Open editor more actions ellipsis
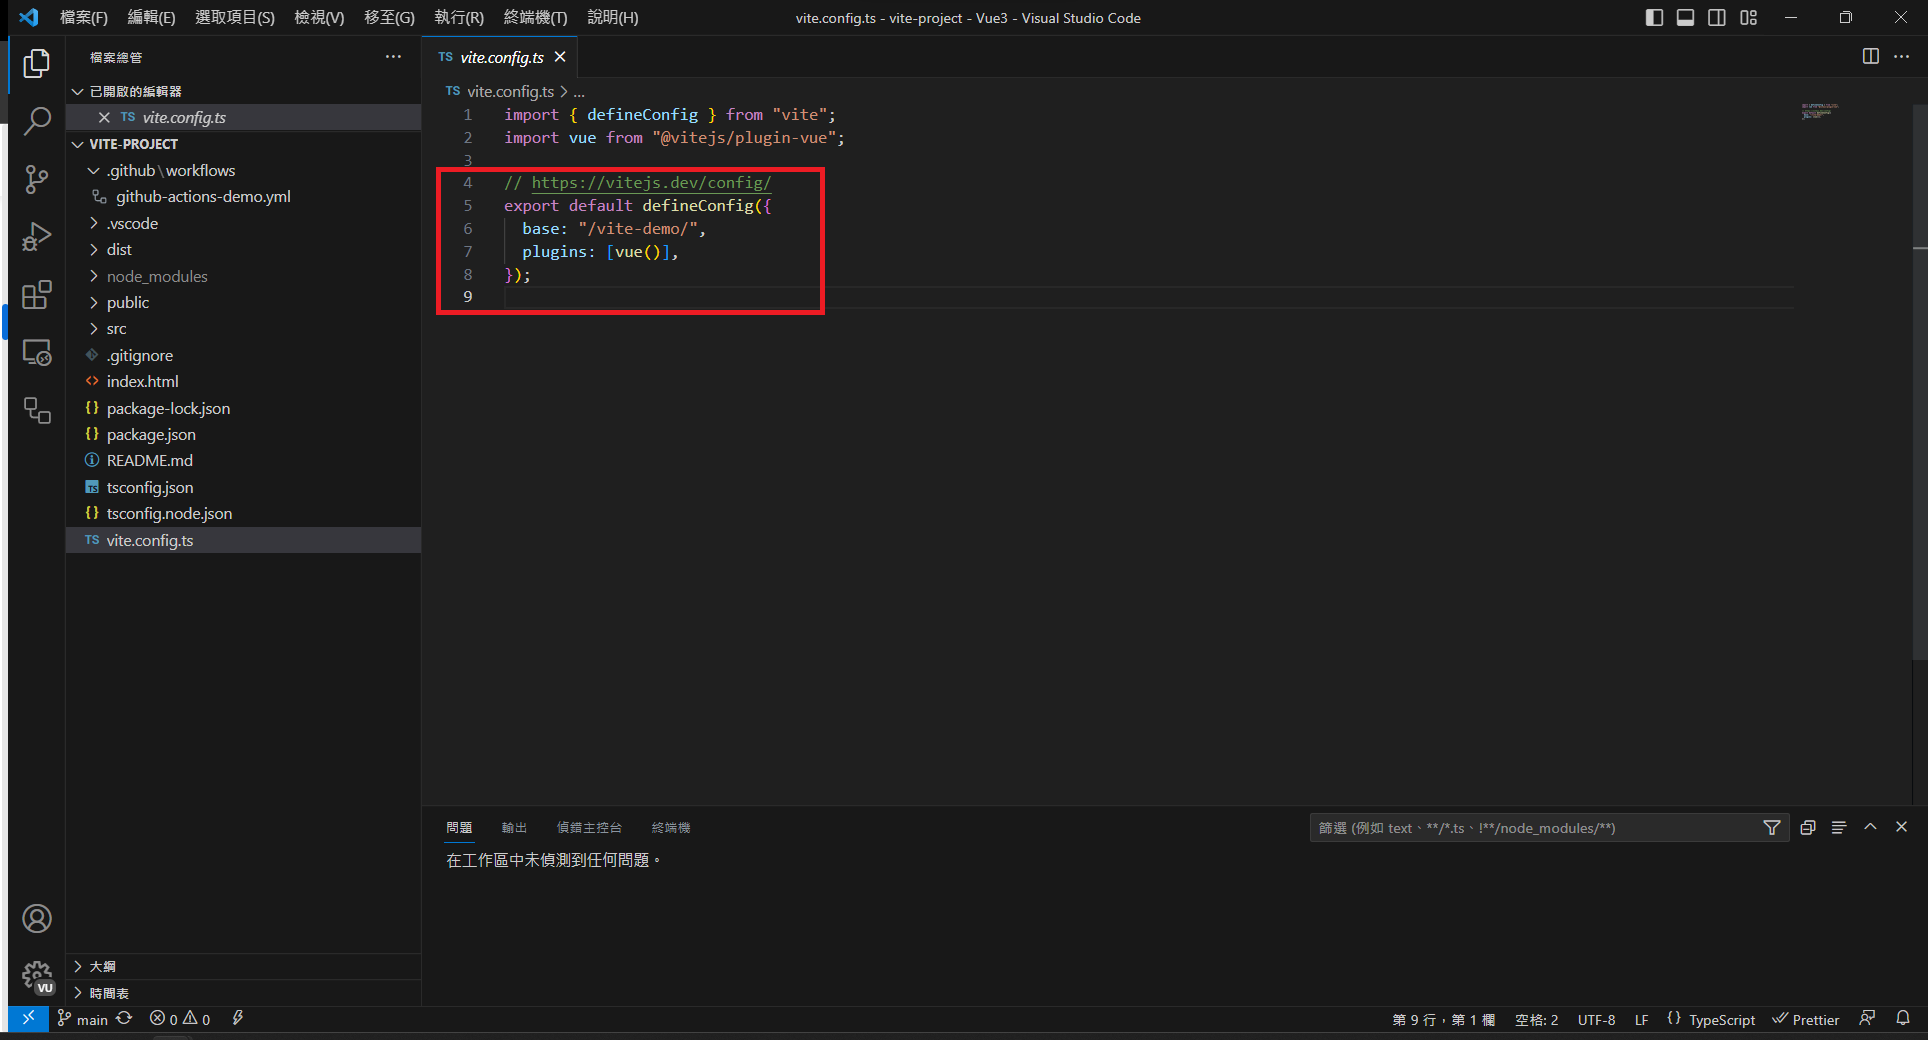Screen dimensions: 1928x1040 (x=1902, y=57)
